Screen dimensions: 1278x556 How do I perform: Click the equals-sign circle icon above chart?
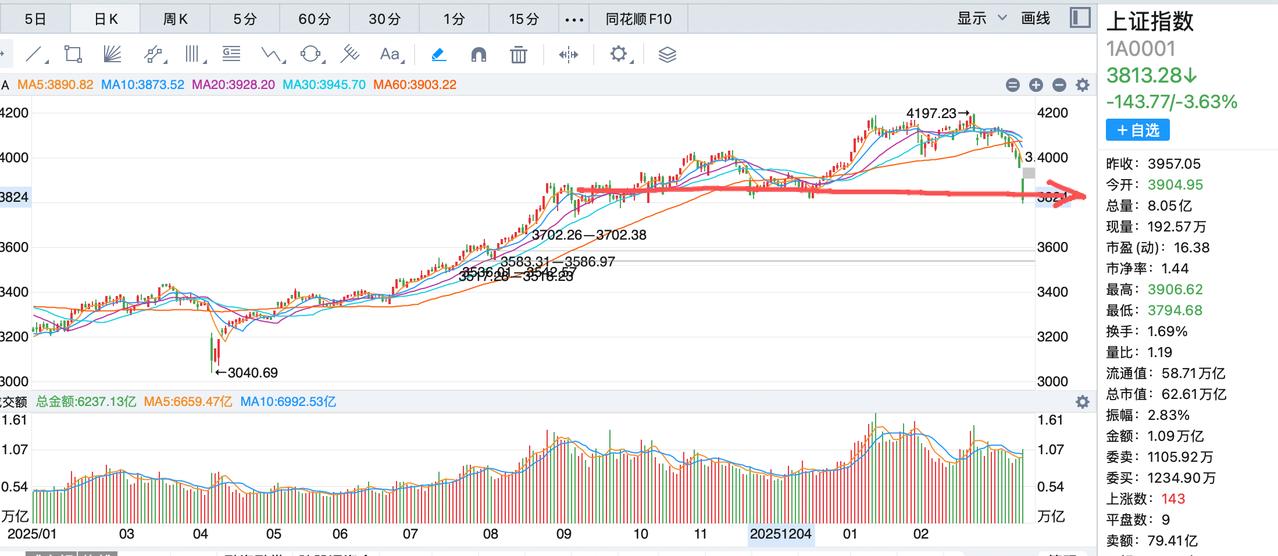pyautogui.click(x=1013, y=86)
